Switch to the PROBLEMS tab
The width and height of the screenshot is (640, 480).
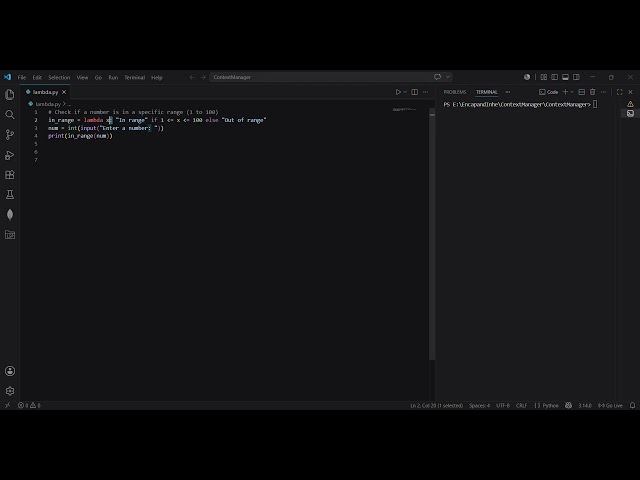point(455,92)
